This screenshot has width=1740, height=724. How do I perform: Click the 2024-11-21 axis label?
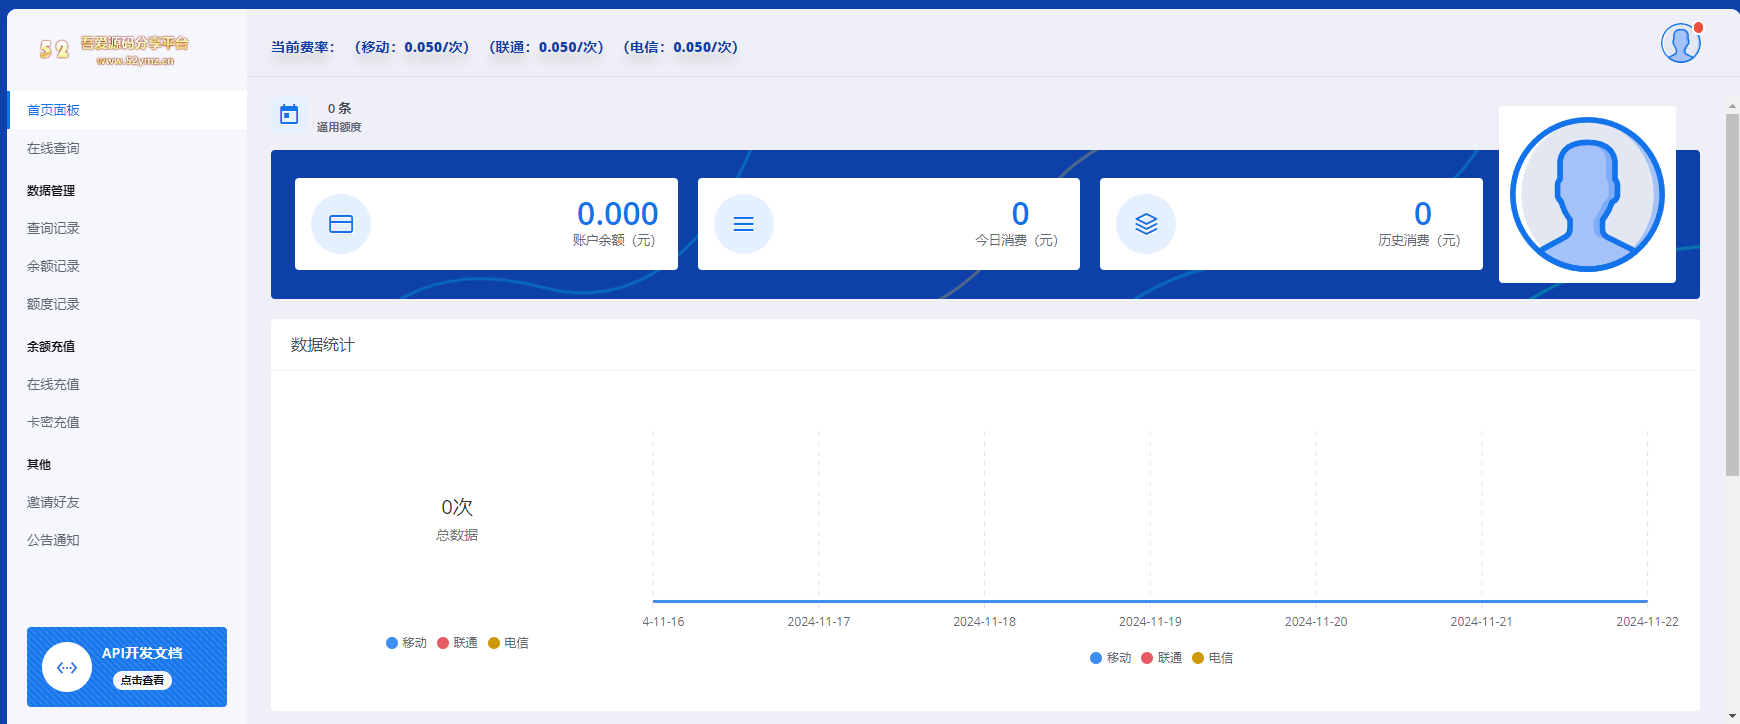coord(1481,622)
